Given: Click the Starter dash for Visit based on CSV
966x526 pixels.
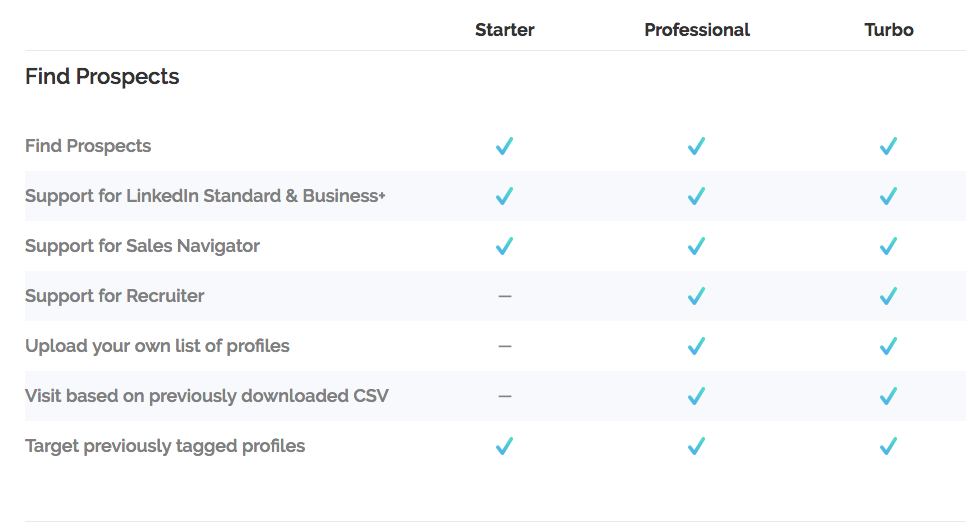Looking at the screenshot, I should (x=505, y=396).
